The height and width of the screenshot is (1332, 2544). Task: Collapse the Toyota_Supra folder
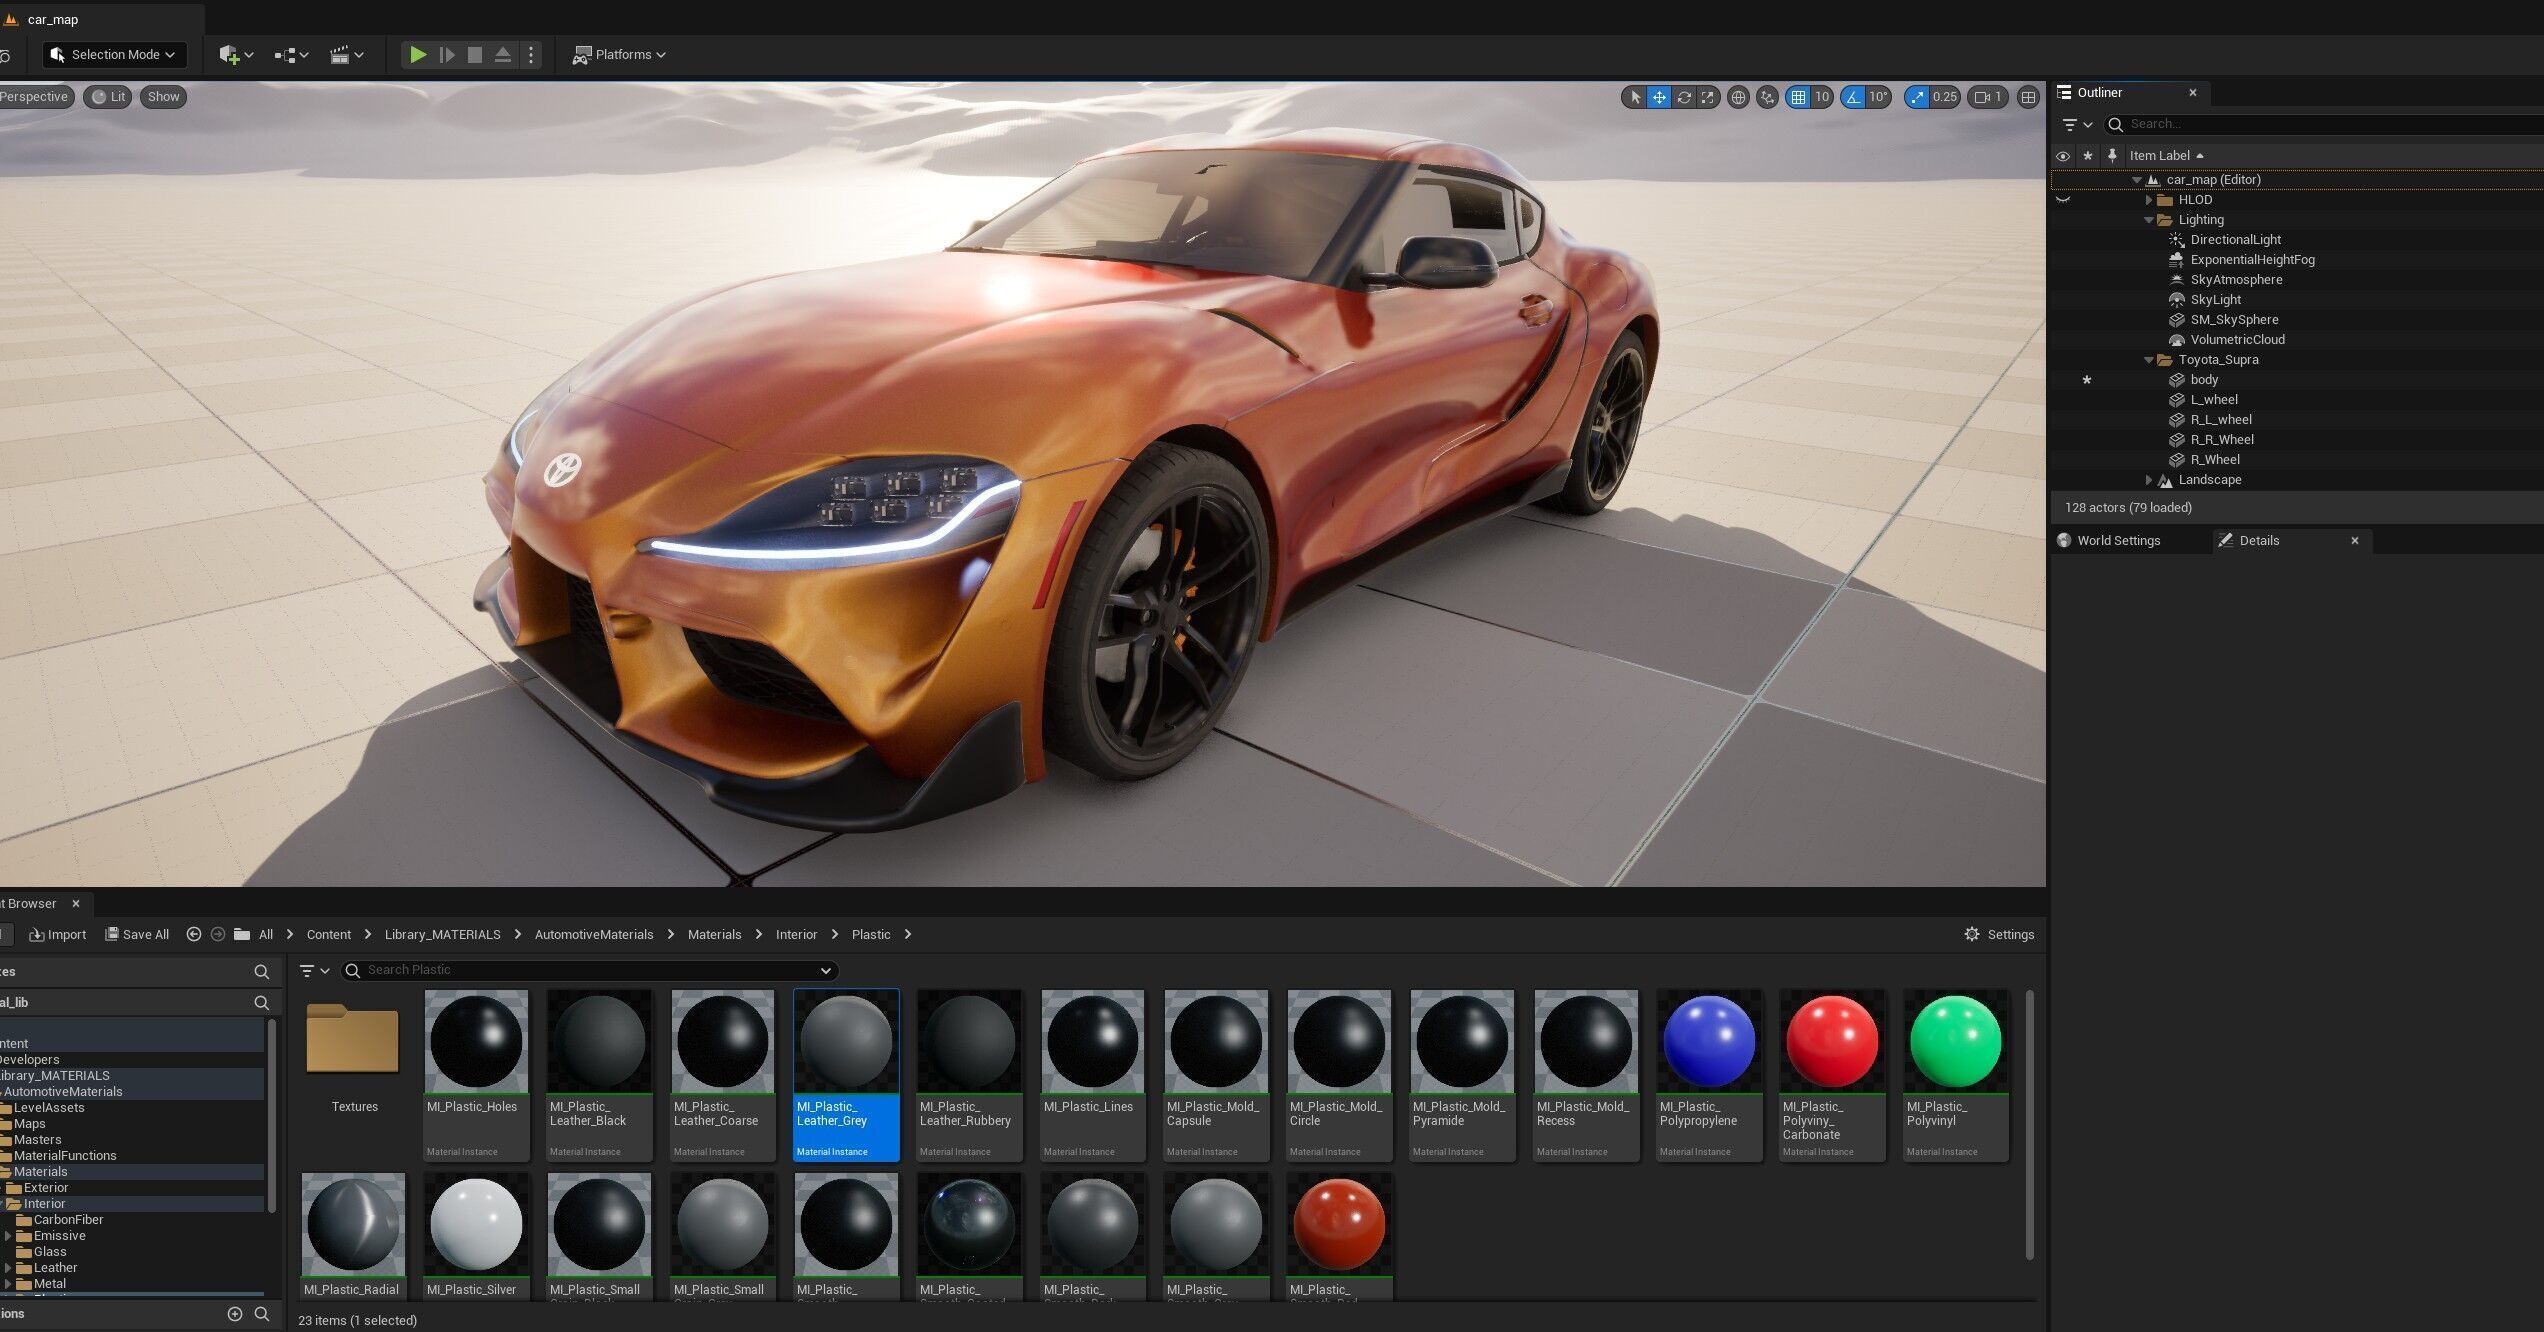(x=2149, y=361)
